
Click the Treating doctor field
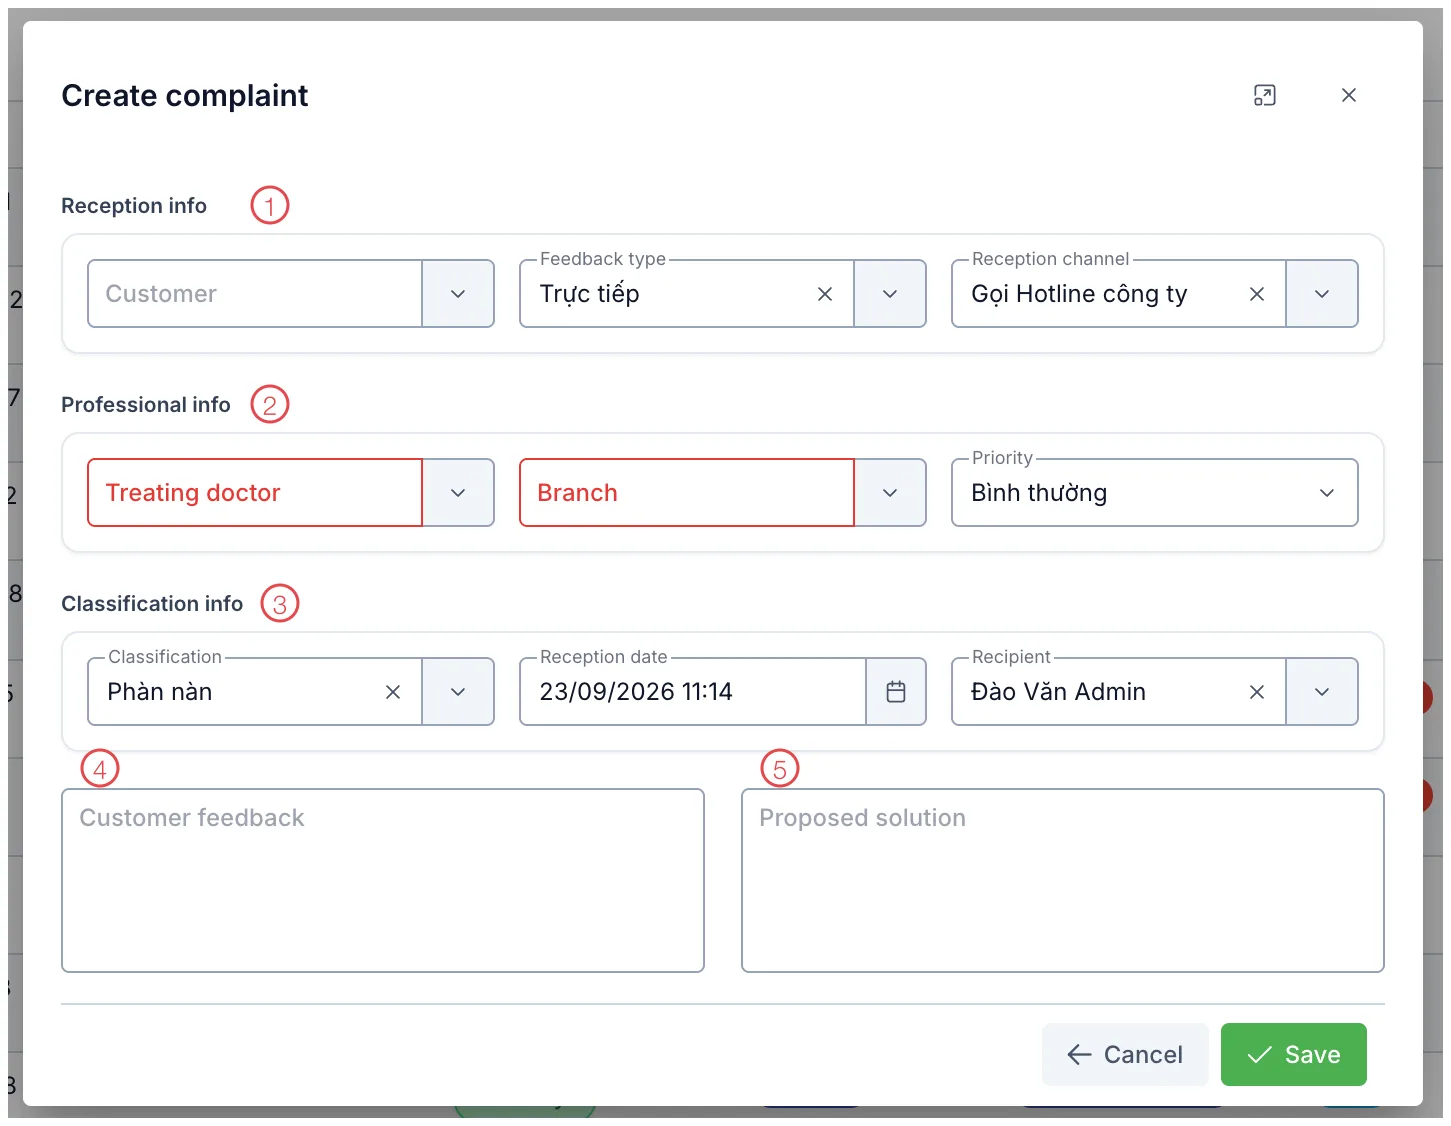pos(255,493)
